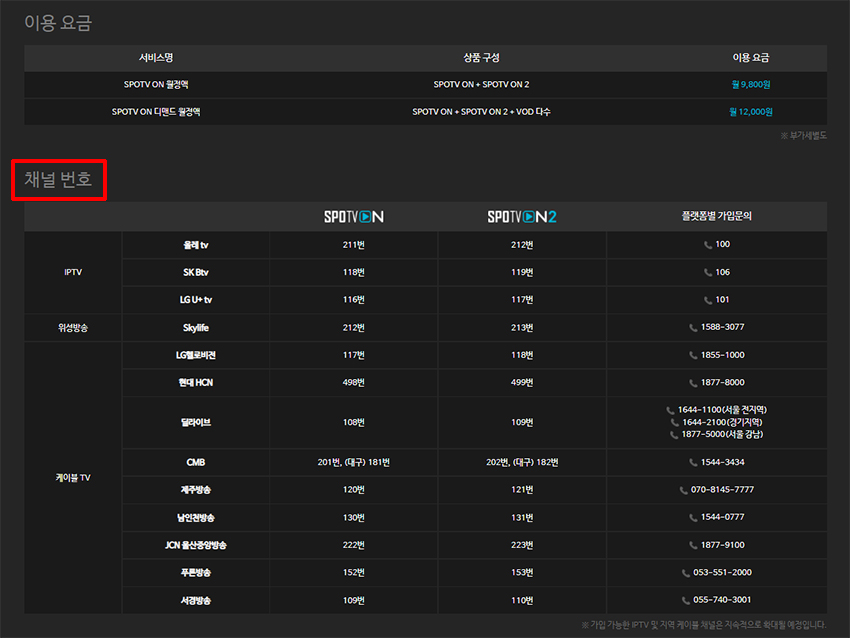This screenshot has height=638, width=850.
Task: Click the 부가세별도 note
Action: (x=803, y=136)
